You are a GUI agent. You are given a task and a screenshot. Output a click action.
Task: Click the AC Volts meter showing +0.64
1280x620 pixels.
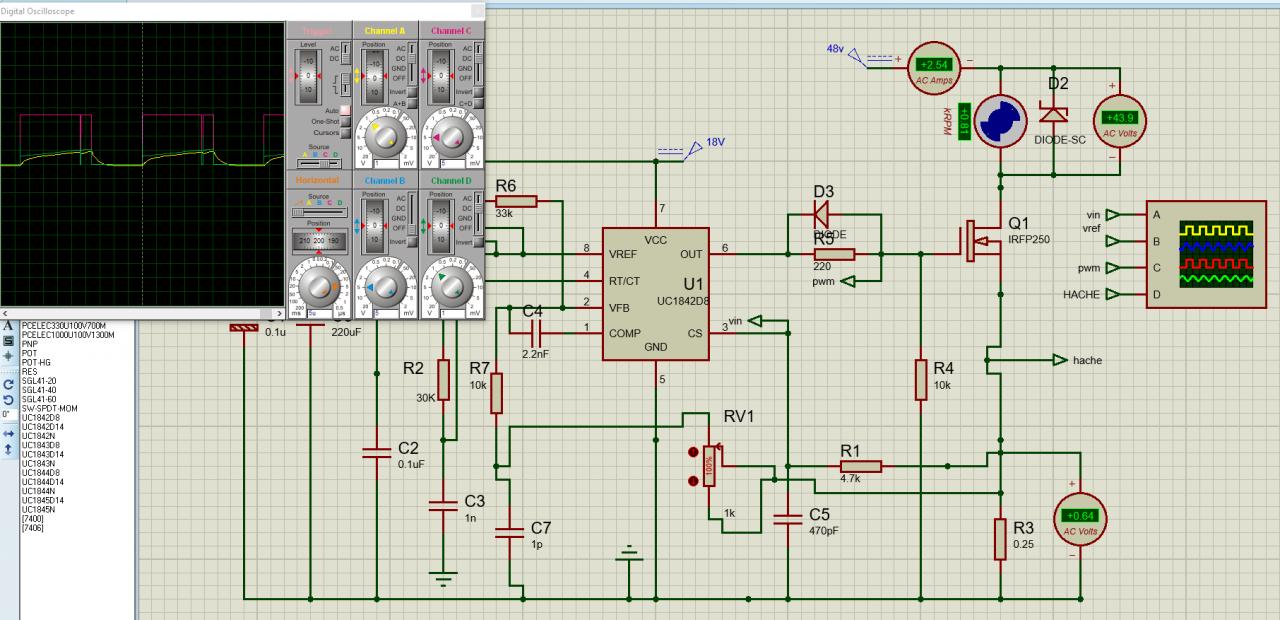point(1082,520)
